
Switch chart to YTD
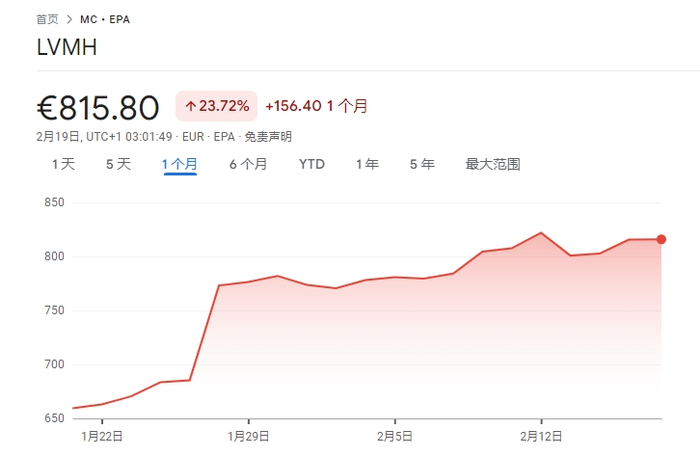[x=312, y=164]
